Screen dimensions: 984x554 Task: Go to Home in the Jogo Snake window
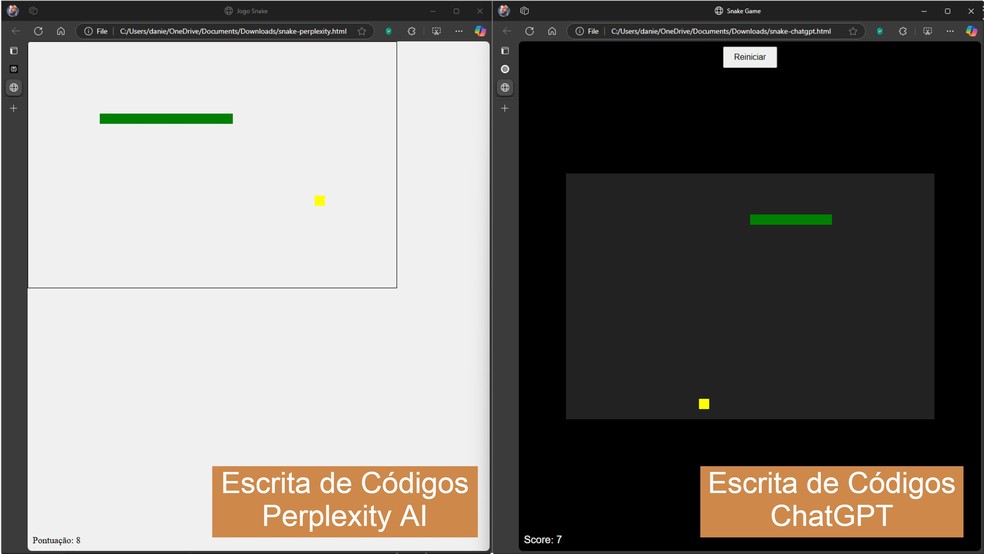pos(61,31)
